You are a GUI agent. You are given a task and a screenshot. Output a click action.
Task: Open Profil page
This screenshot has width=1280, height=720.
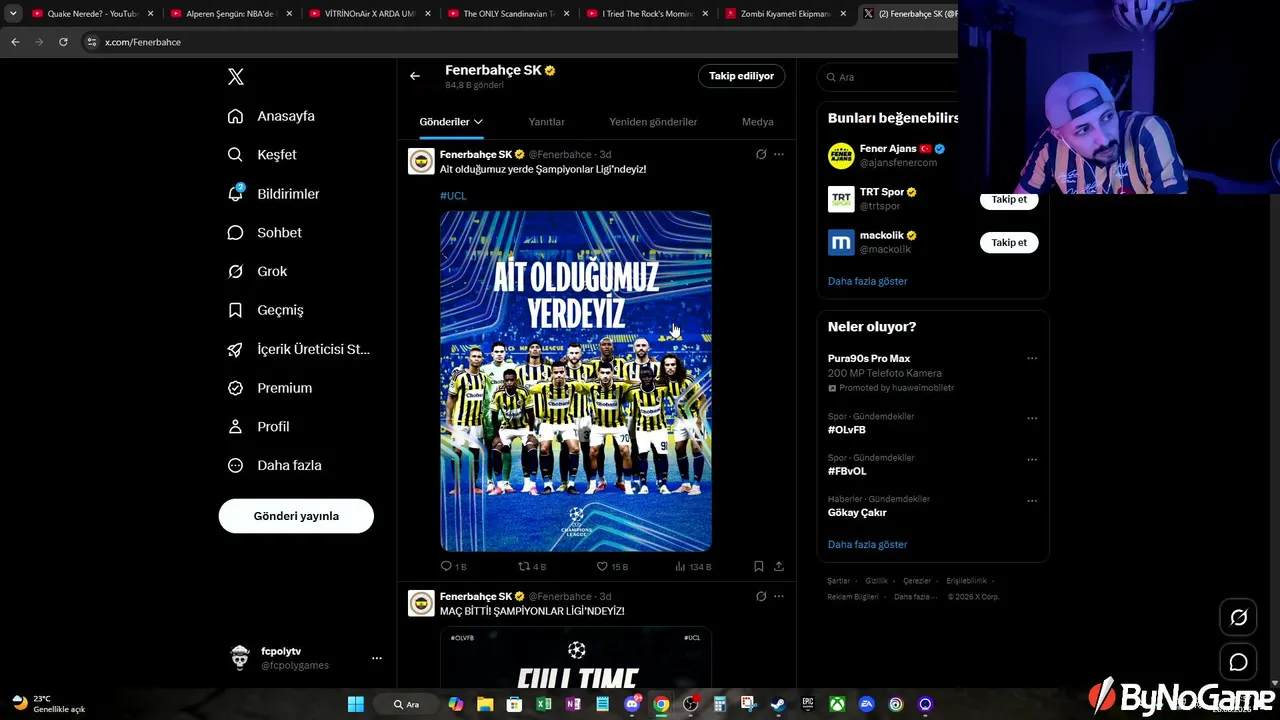(258, 426)
